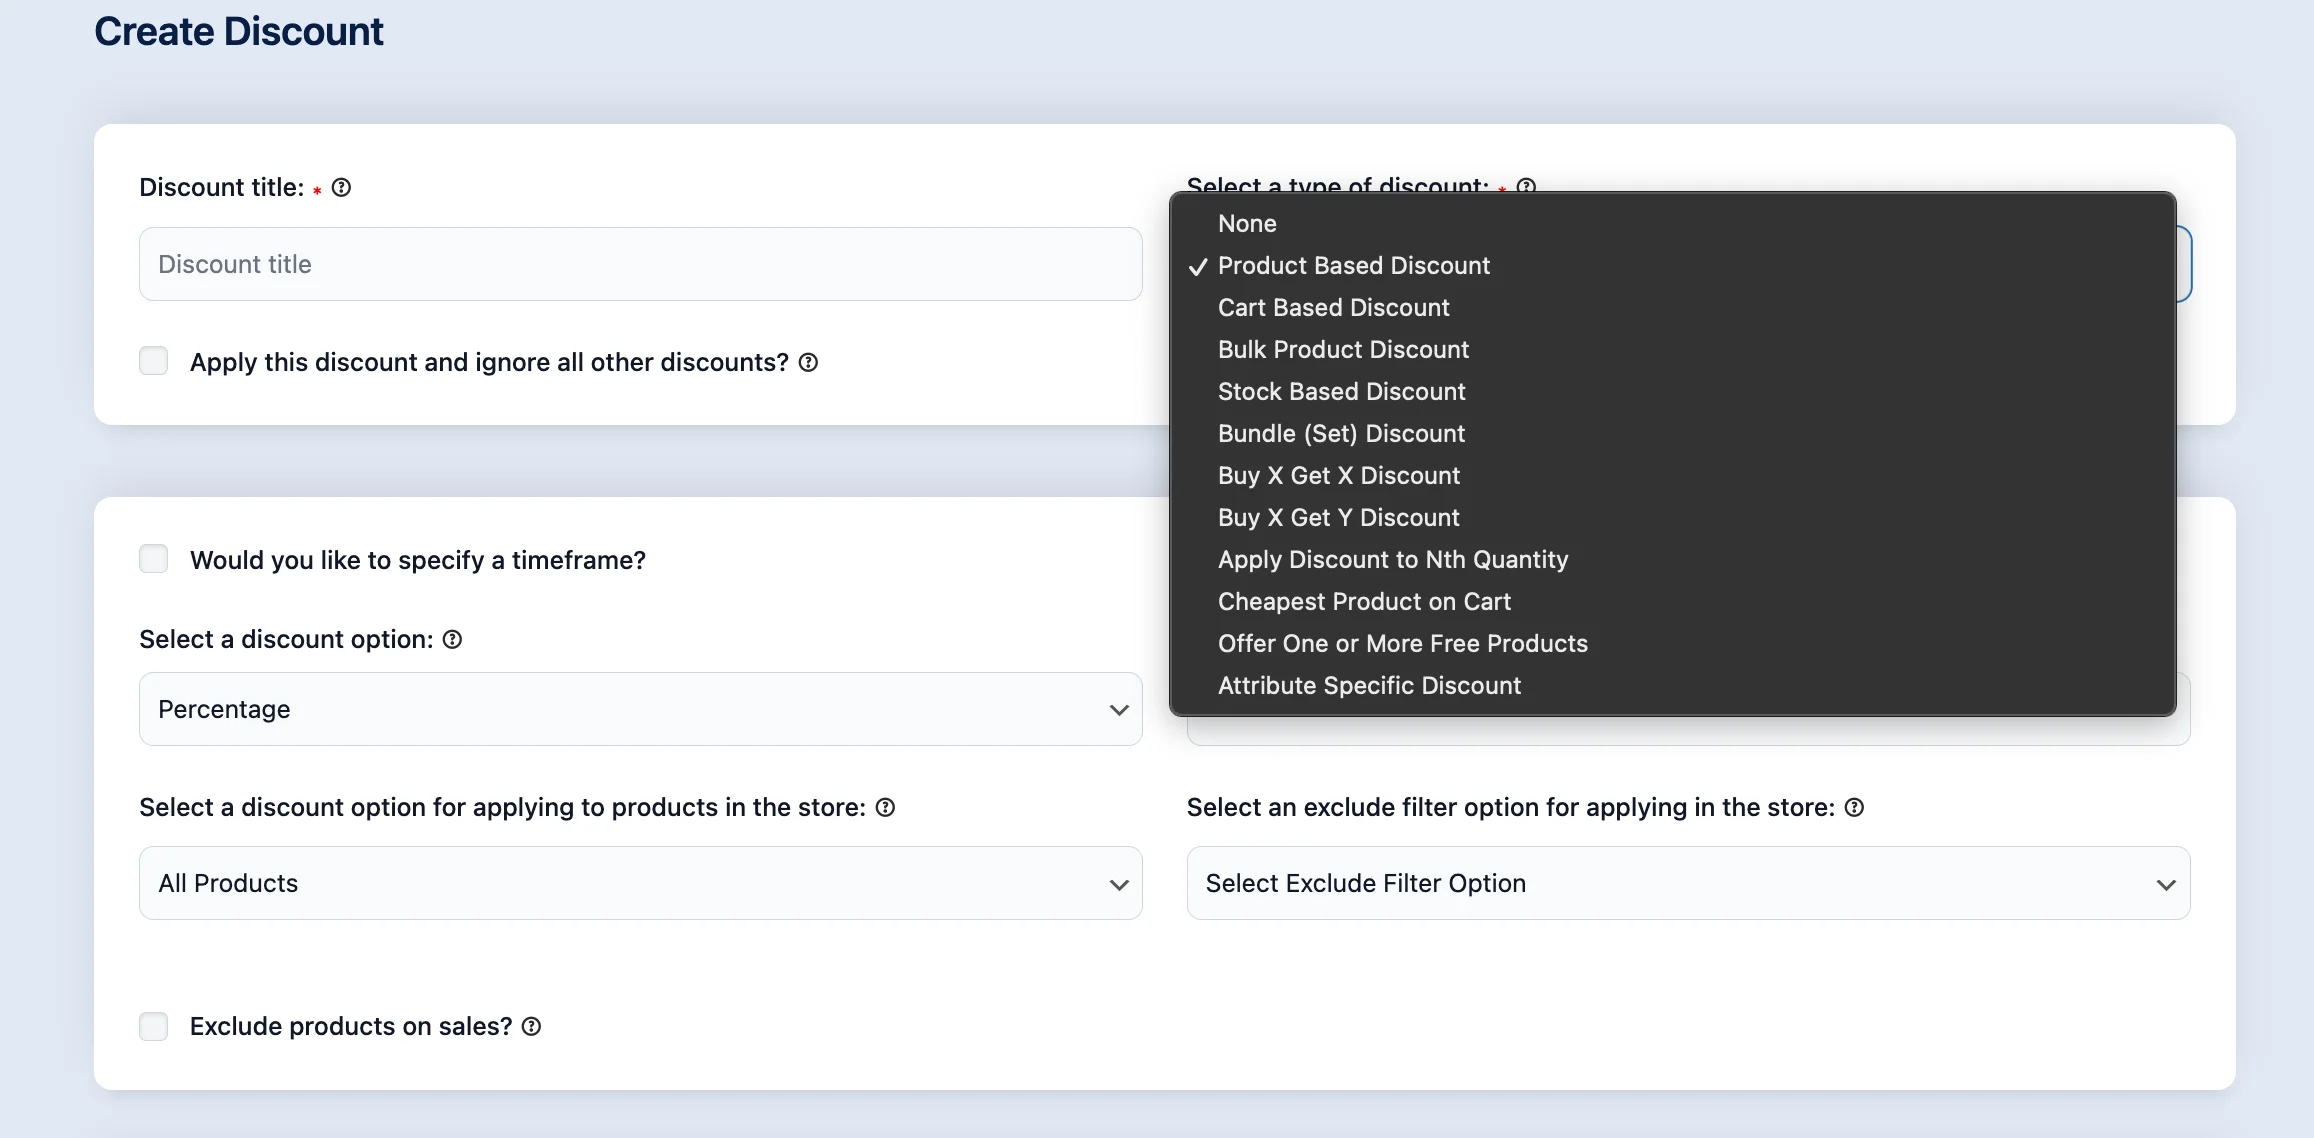The image size is (2314, 1138).
Task: Click help icon for exclude filter option
Action: pyautogui.click(x=1854, y=808)
